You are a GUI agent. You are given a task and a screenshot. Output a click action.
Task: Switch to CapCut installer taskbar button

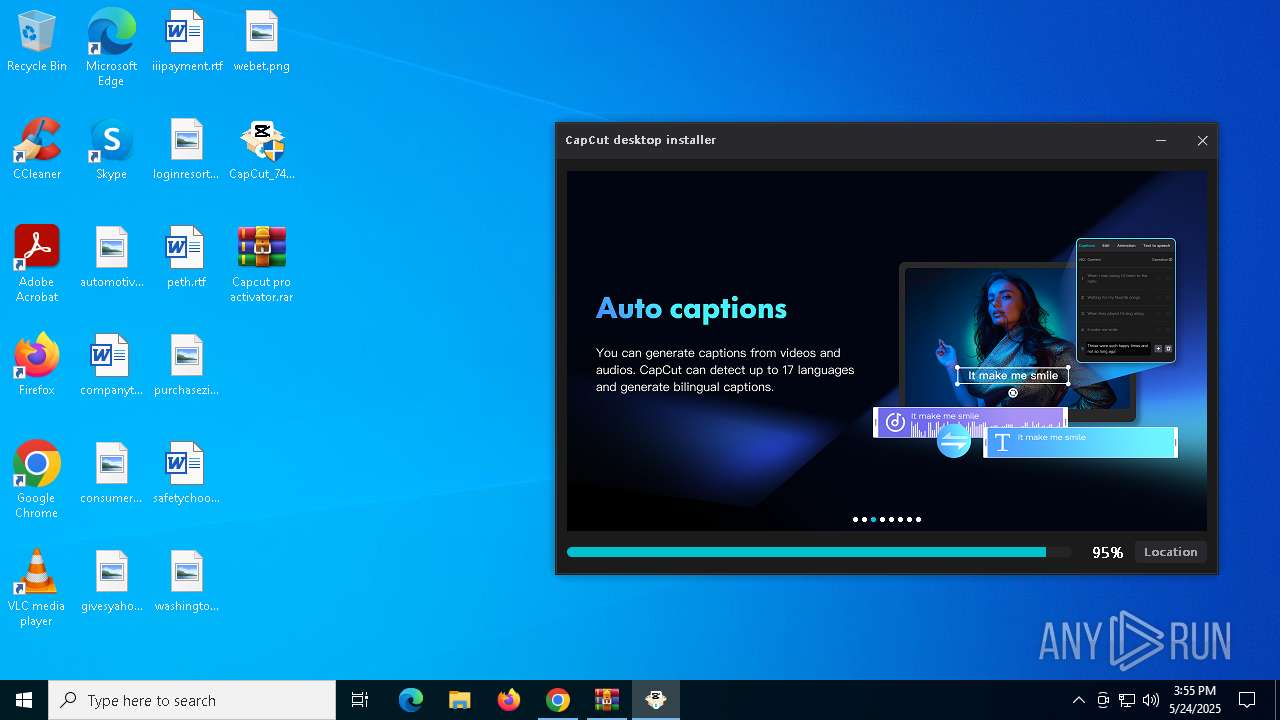[x=656, y=700]
